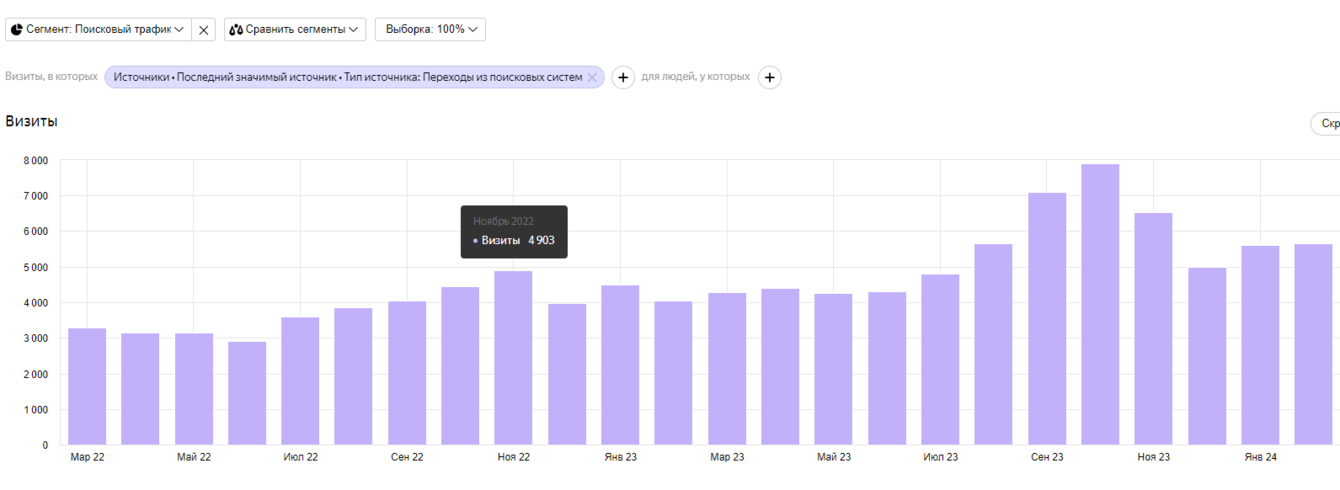Click the 'Ноябрь 2022' tooltip title
The width and height of the screenshot is (1340, 490).
click(x=504, y=221)
